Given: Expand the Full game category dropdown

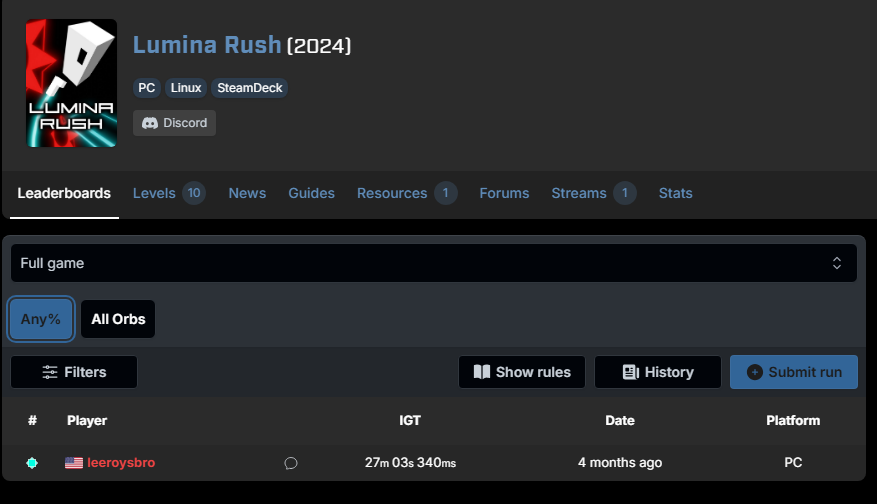Looking at the screenshot, I should 434,263.
